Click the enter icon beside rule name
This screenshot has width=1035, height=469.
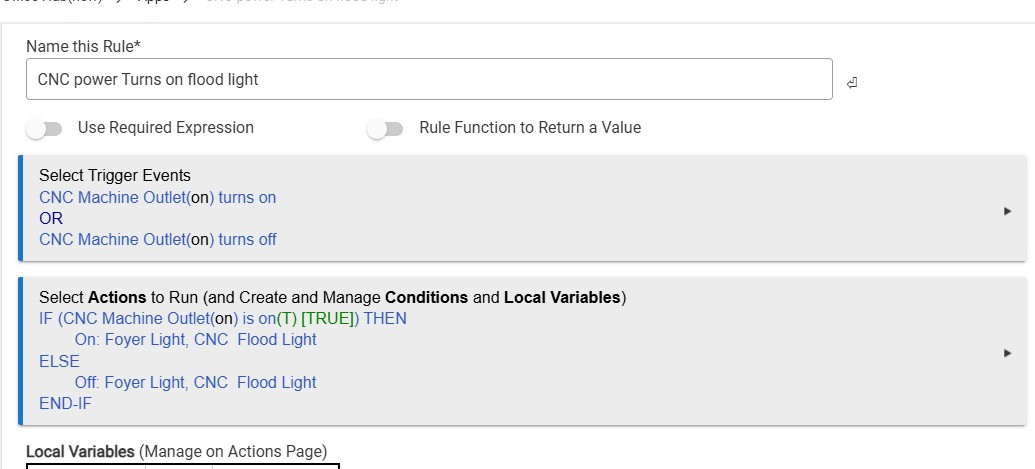tap(852, 82)
